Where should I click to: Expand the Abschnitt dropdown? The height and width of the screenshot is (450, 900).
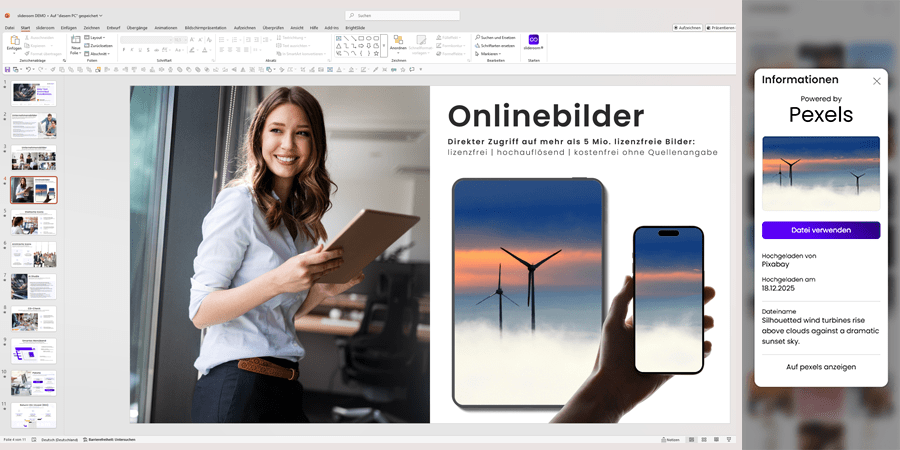click(x=98, y=54)
